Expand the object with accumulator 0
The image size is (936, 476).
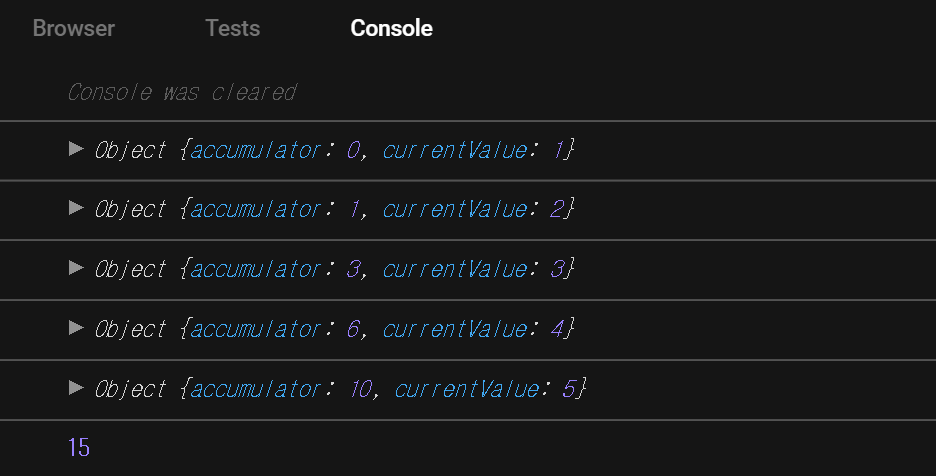(x=76, y=148)
